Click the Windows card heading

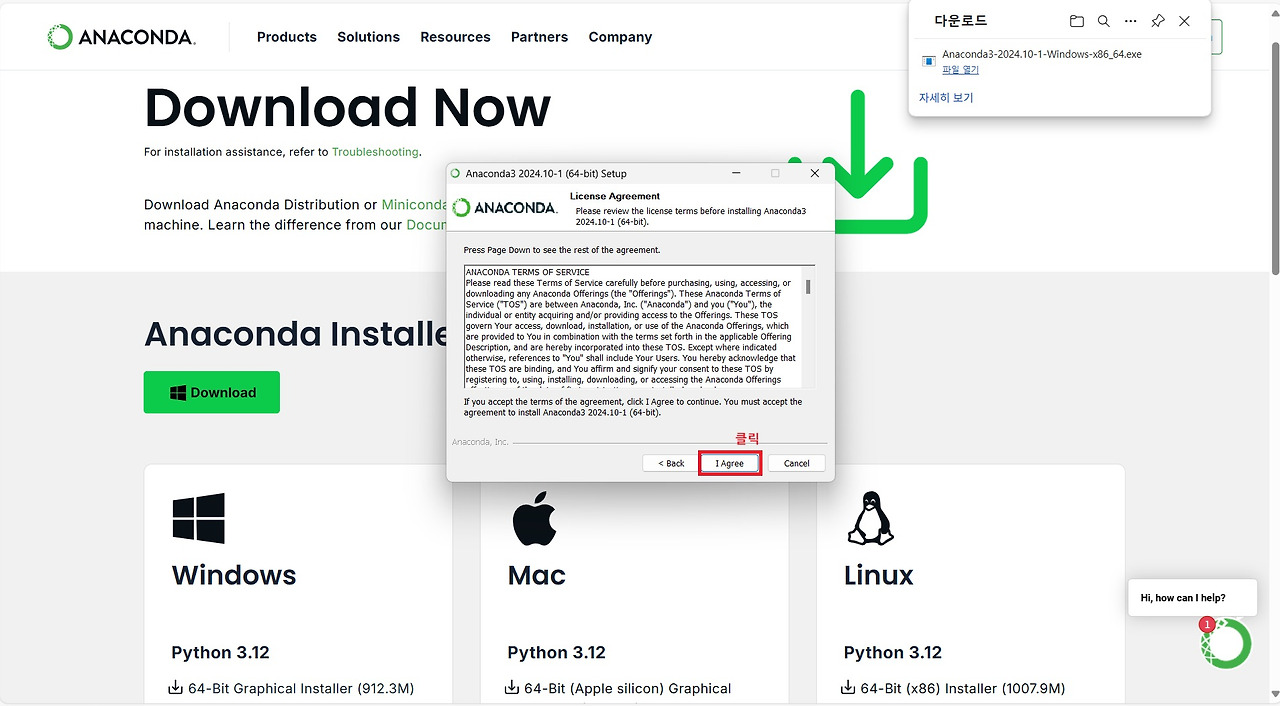[x=234, y=575]
